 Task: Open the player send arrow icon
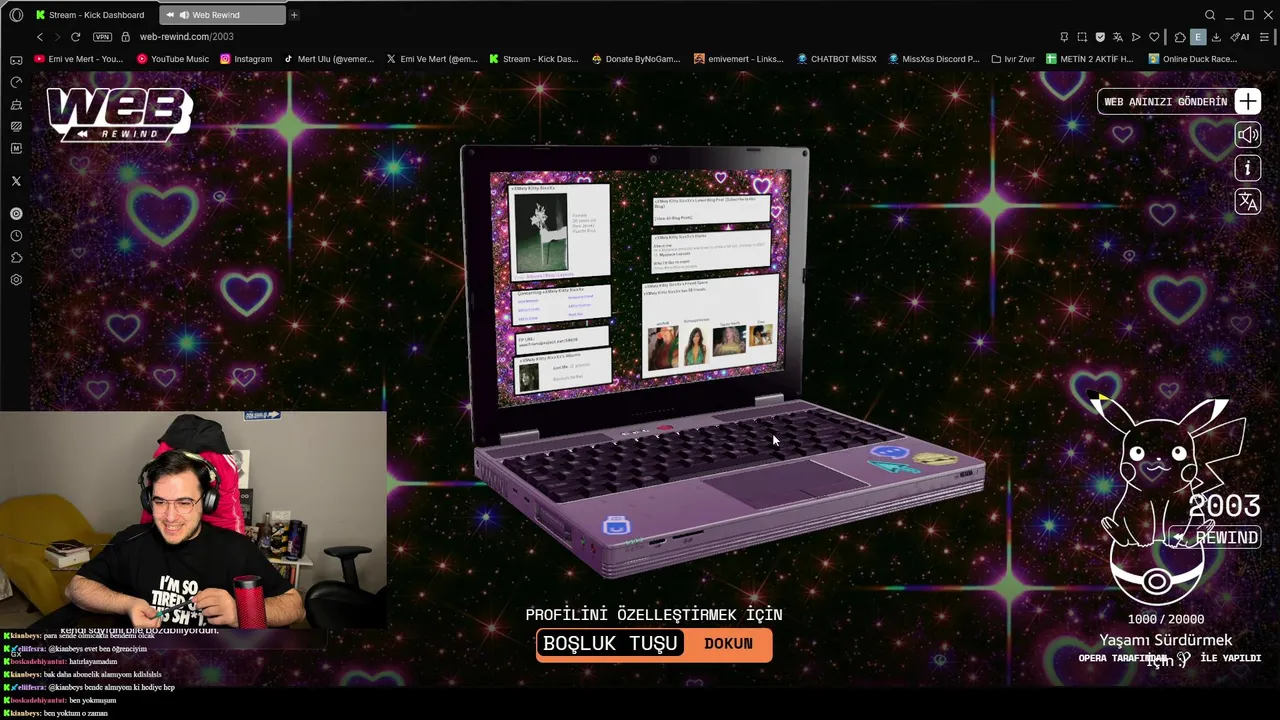(x=1136, y=37)
